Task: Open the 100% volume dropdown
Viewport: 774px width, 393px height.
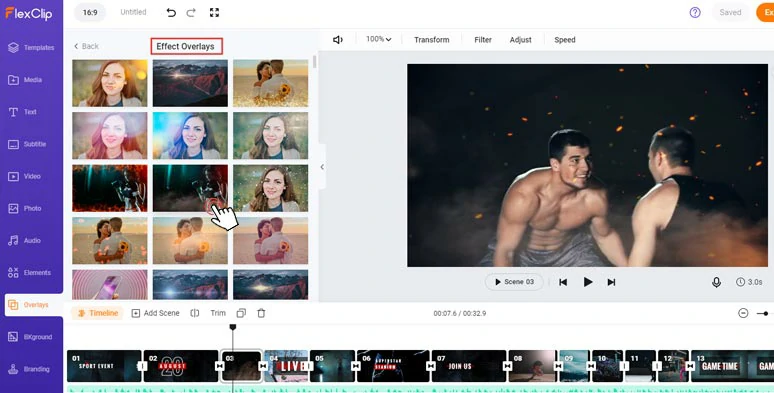Action: click(x=379, y=39)
